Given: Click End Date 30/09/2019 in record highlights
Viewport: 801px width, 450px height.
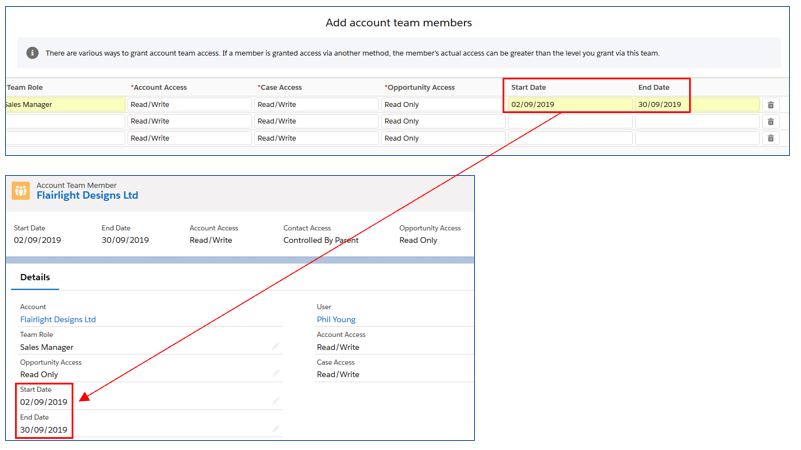Looking at the screenshot, I should [x=125, y=240].
